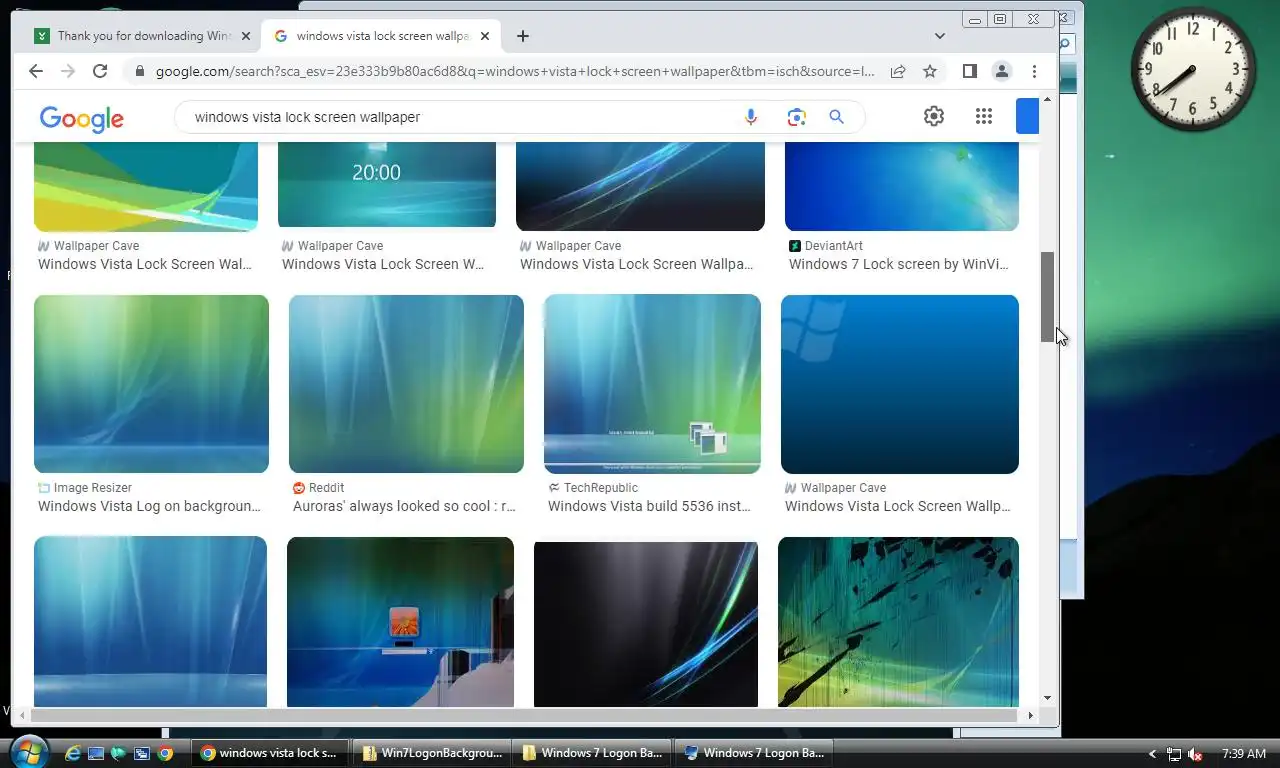Viewport: 1280px width, 768px height.
Task: Open the Reddit Auroras thumbnail
Action: 406,384
